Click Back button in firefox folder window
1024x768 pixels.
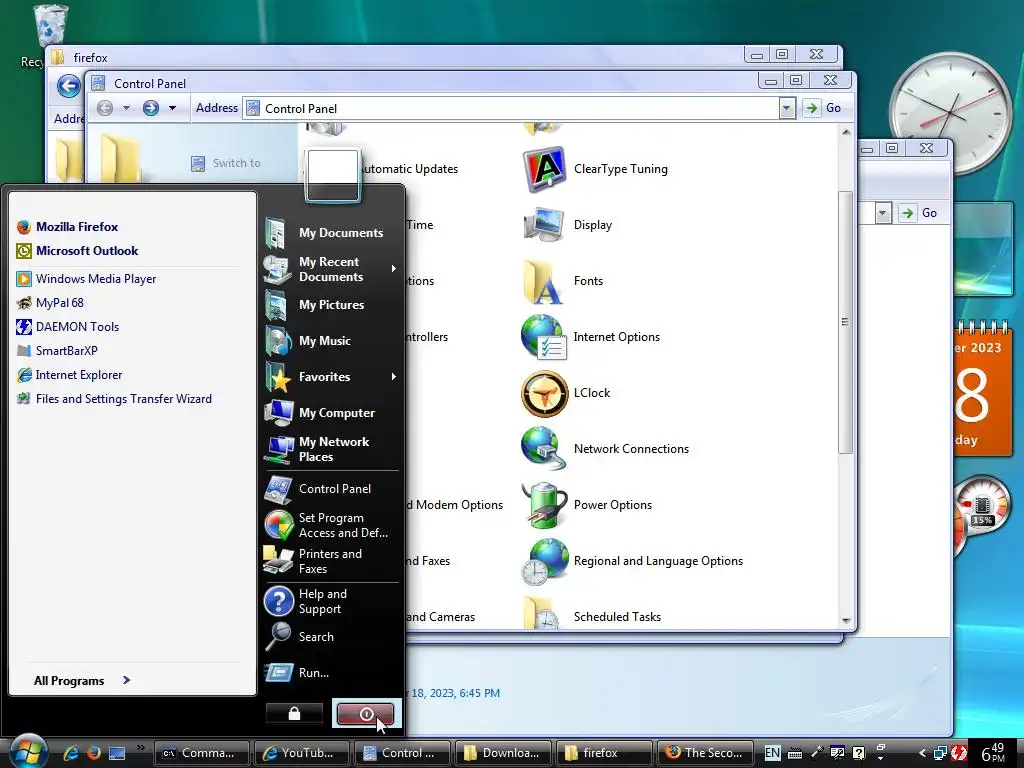pos(69,86)
